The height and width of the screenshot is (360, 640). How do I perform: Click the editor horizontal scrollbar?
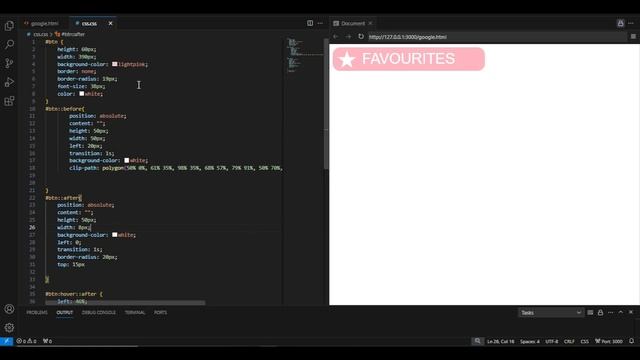click(125, 303)
